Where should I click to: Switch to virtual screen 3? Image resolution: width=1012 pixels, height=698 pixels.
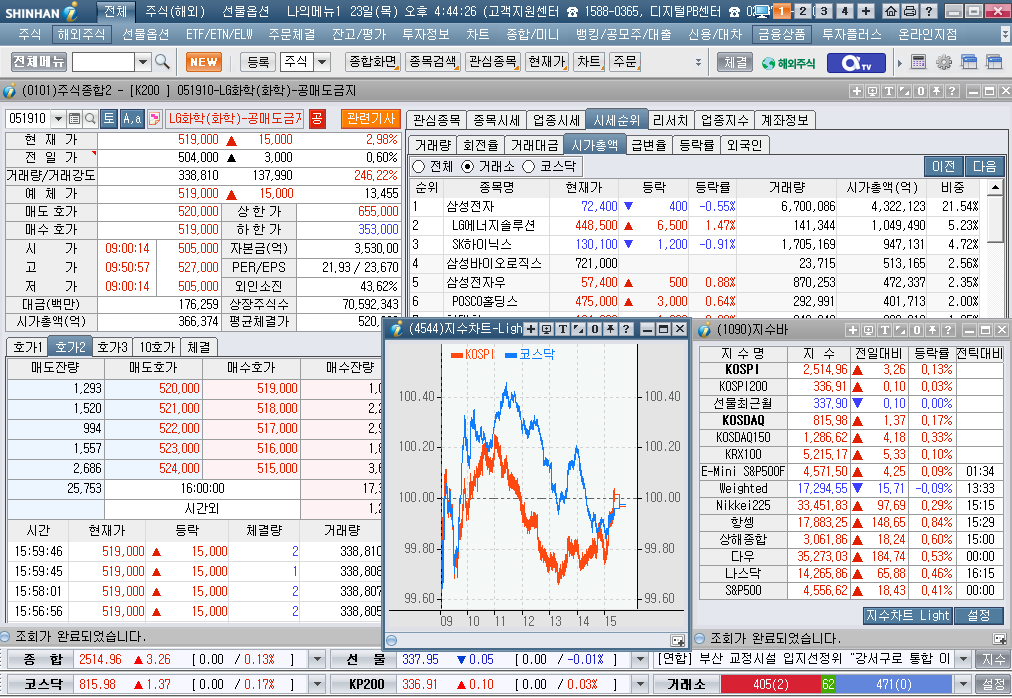[x=824, y=11]
